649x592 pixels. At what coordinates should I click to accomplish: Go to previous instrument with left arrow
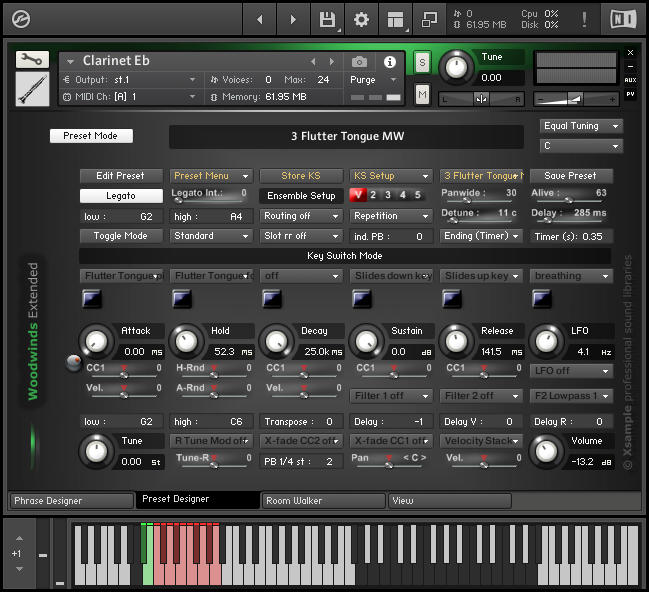click(x=260, y=19)
